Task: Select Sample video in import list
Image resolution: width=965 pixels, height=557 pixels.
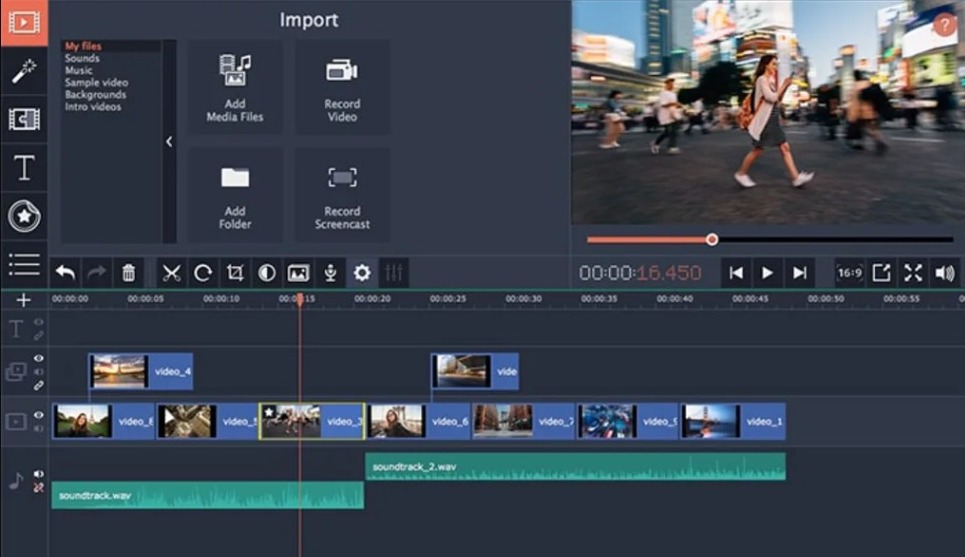Action: click(96, 83)
